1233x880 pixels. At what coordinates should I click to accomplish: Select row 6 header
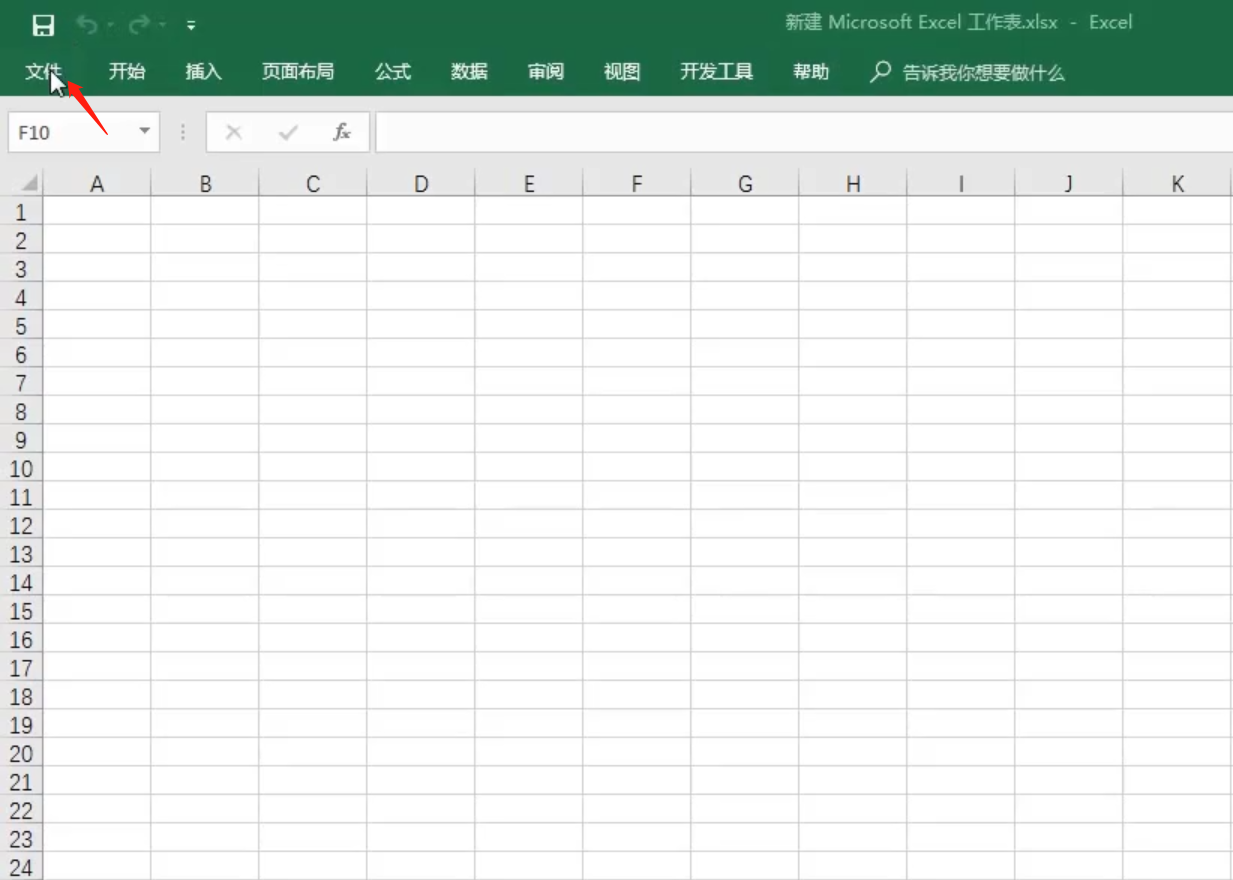[x=21, y=354]
